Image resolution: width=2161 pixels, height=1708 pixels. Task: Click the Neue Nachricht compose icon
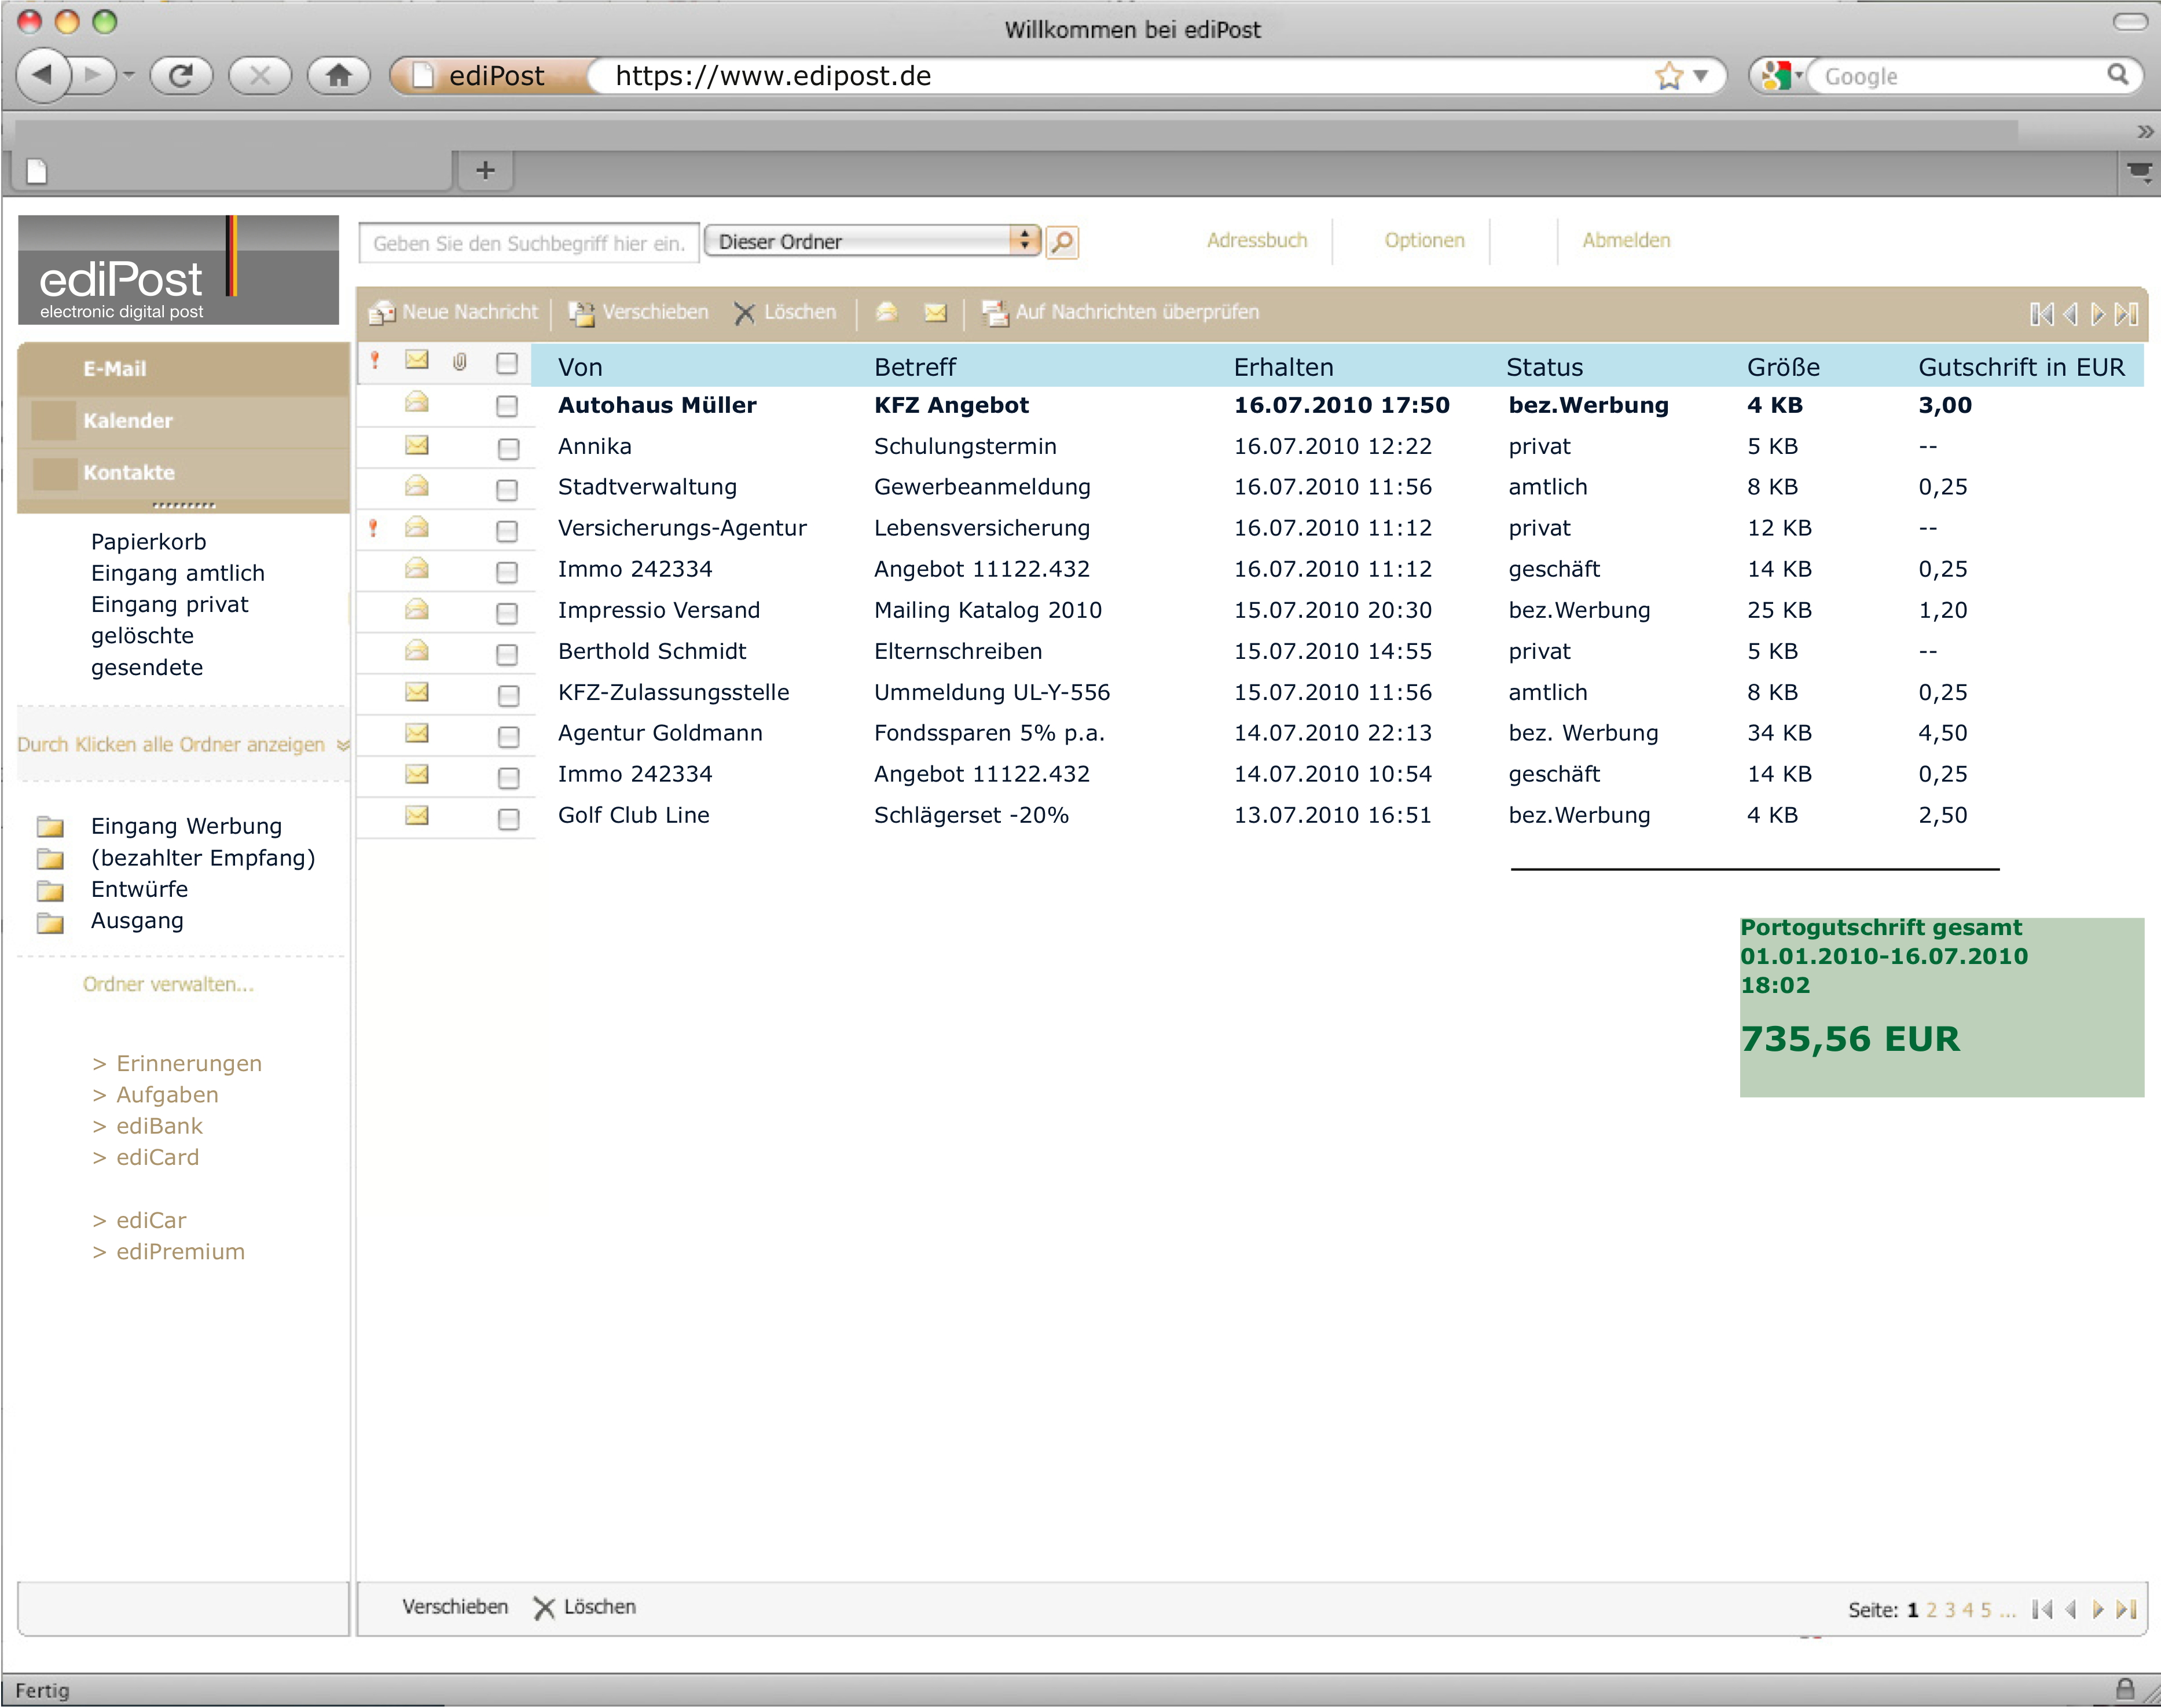[x=381, y=313]
